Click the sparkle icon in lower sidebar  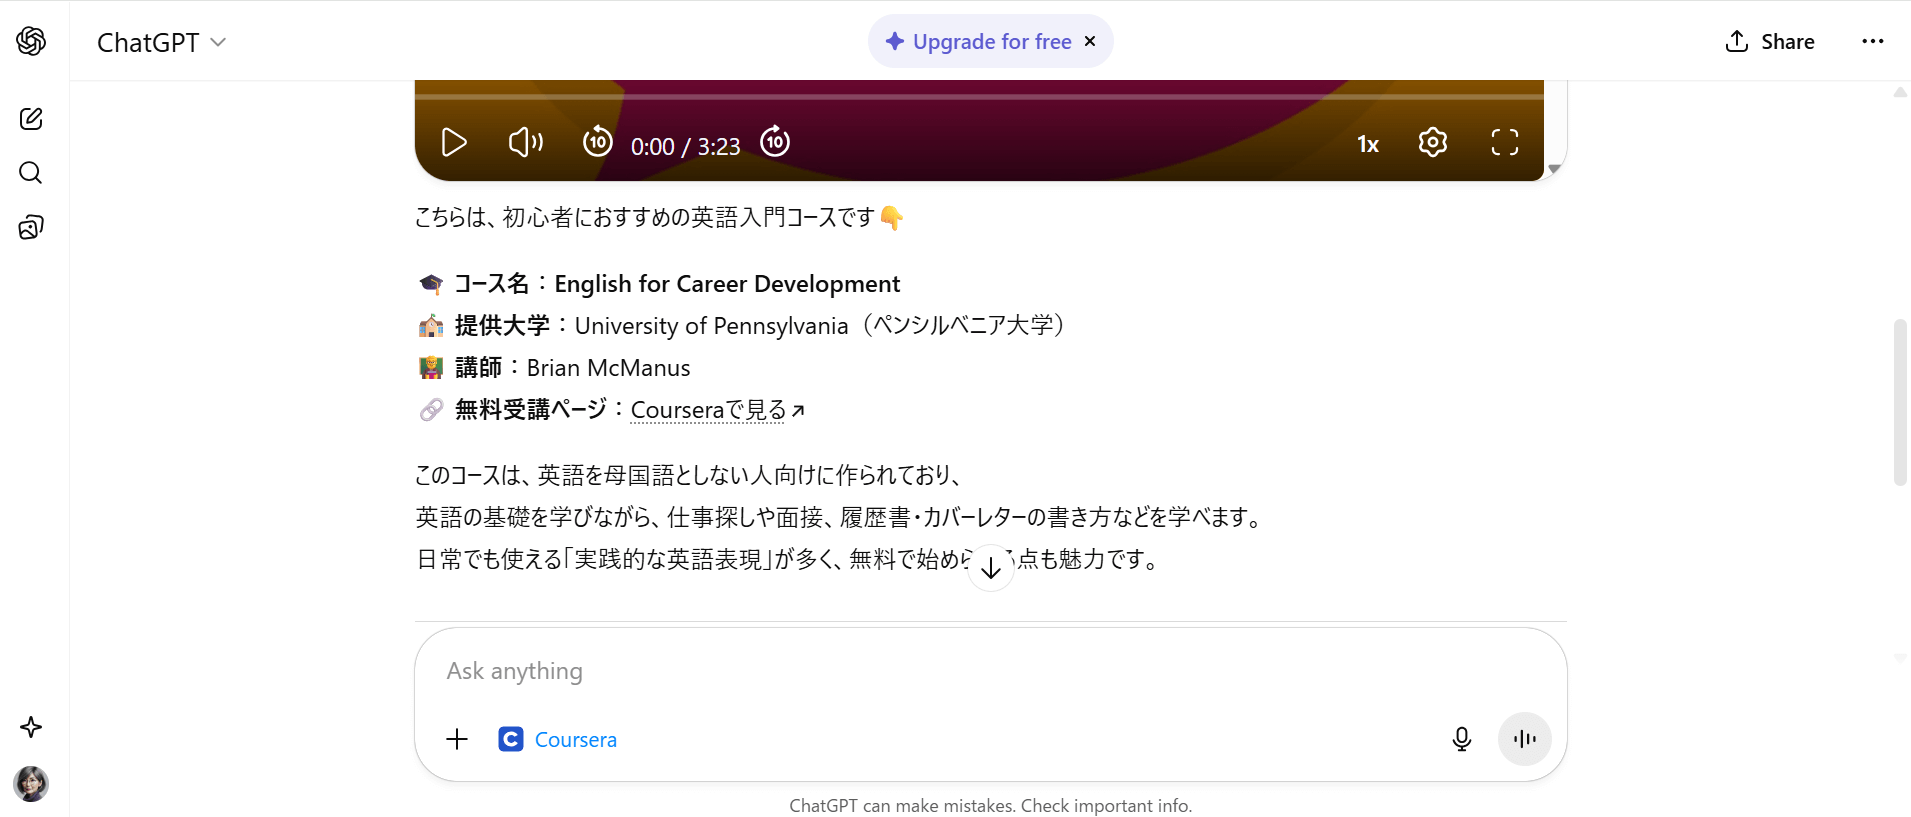point(31,727)
